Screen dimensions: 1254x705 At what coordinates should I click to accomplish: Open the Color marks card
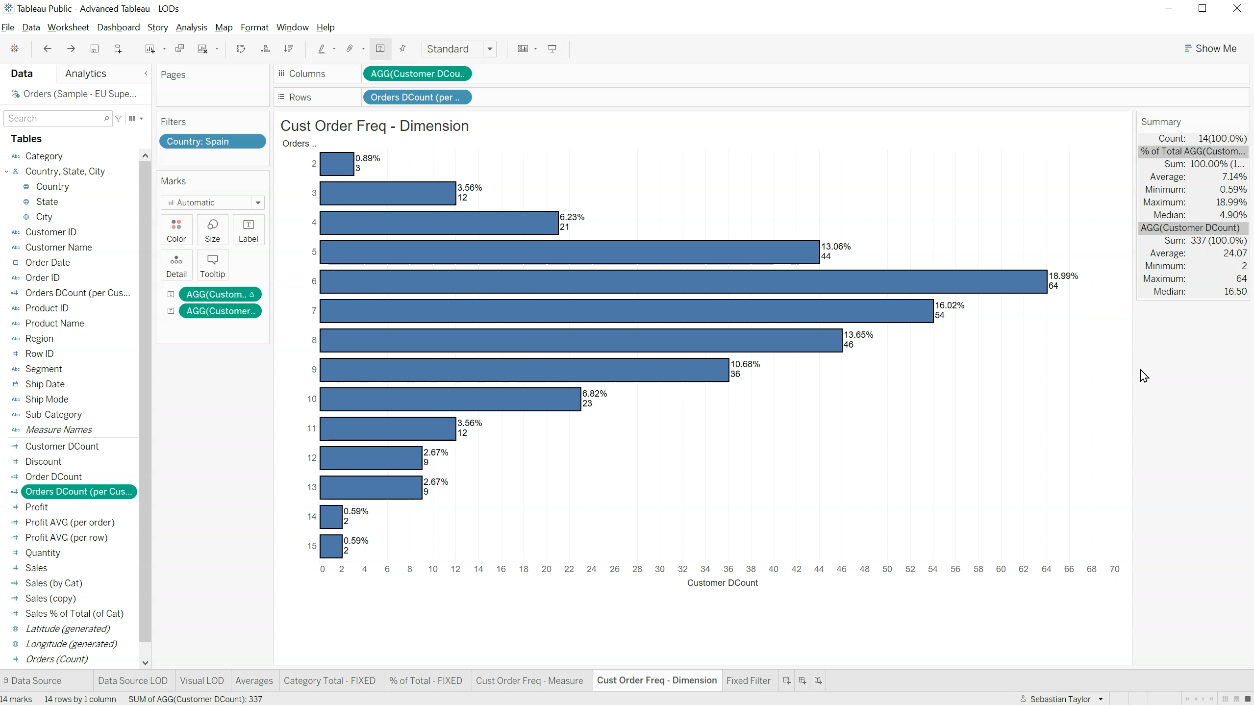pyautogui.click(x=176, y=230)
